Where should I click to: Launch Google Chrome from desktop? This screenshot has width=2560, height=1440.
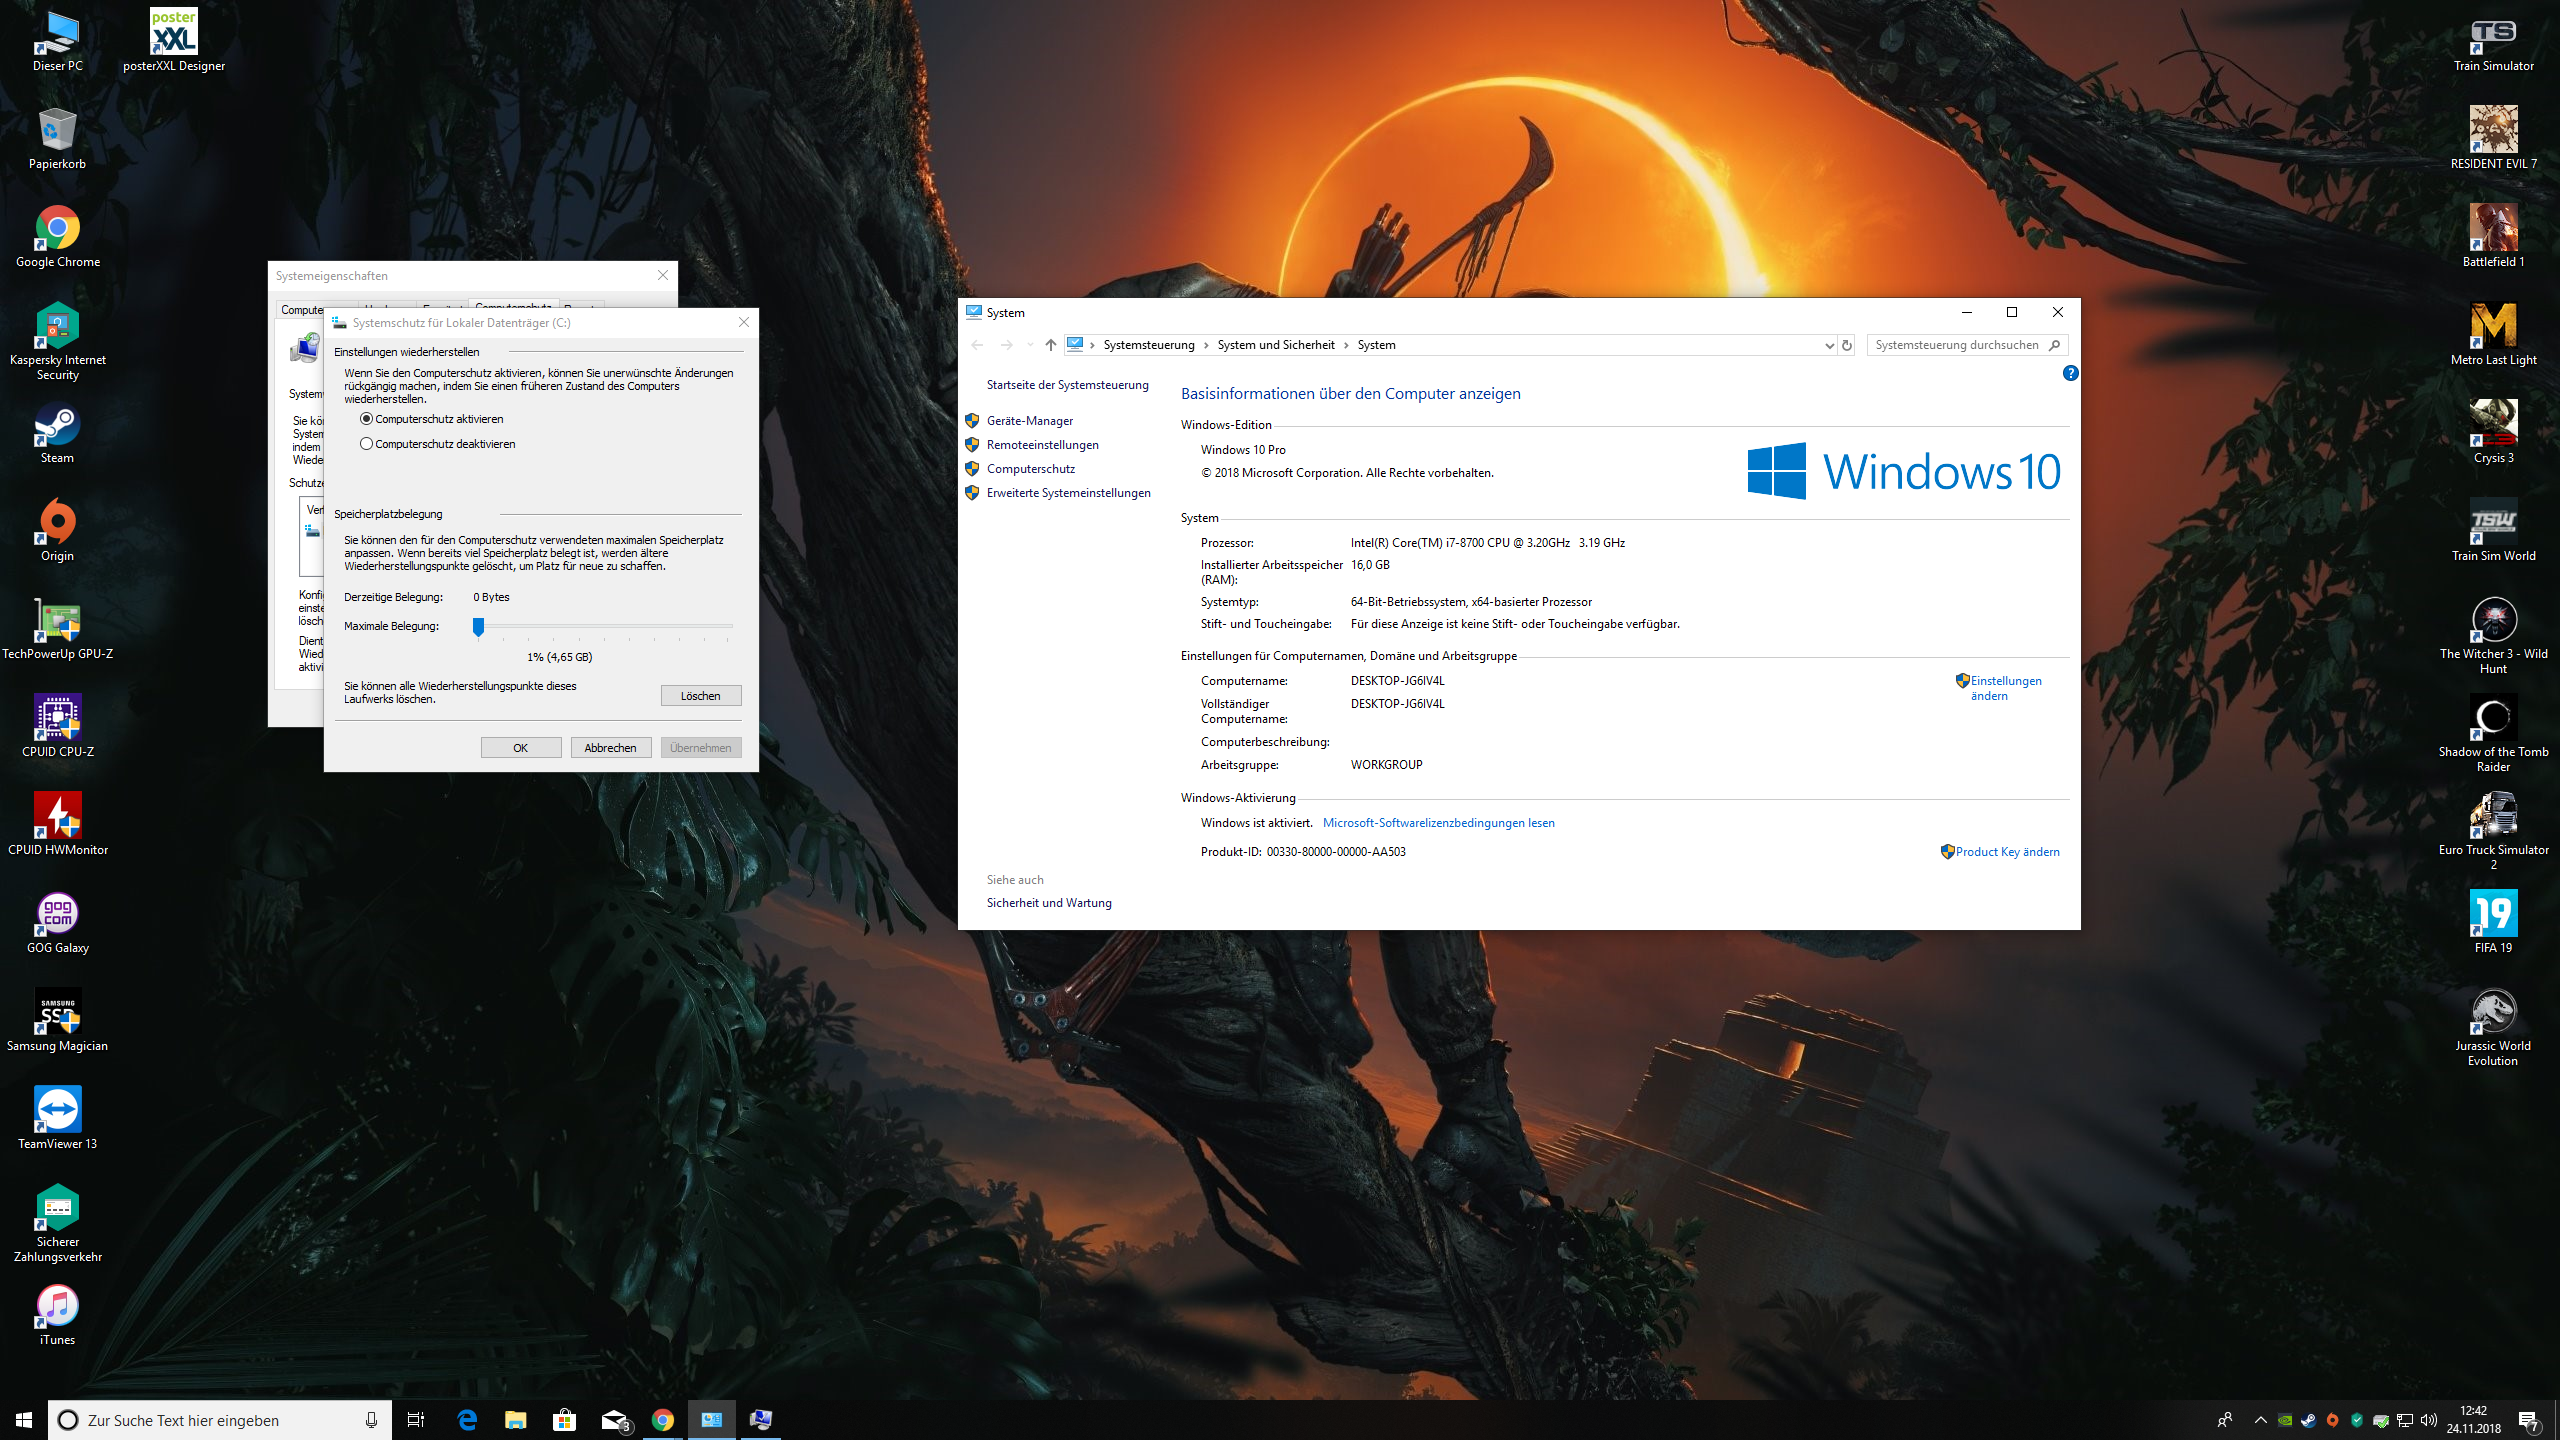(57, 236)
